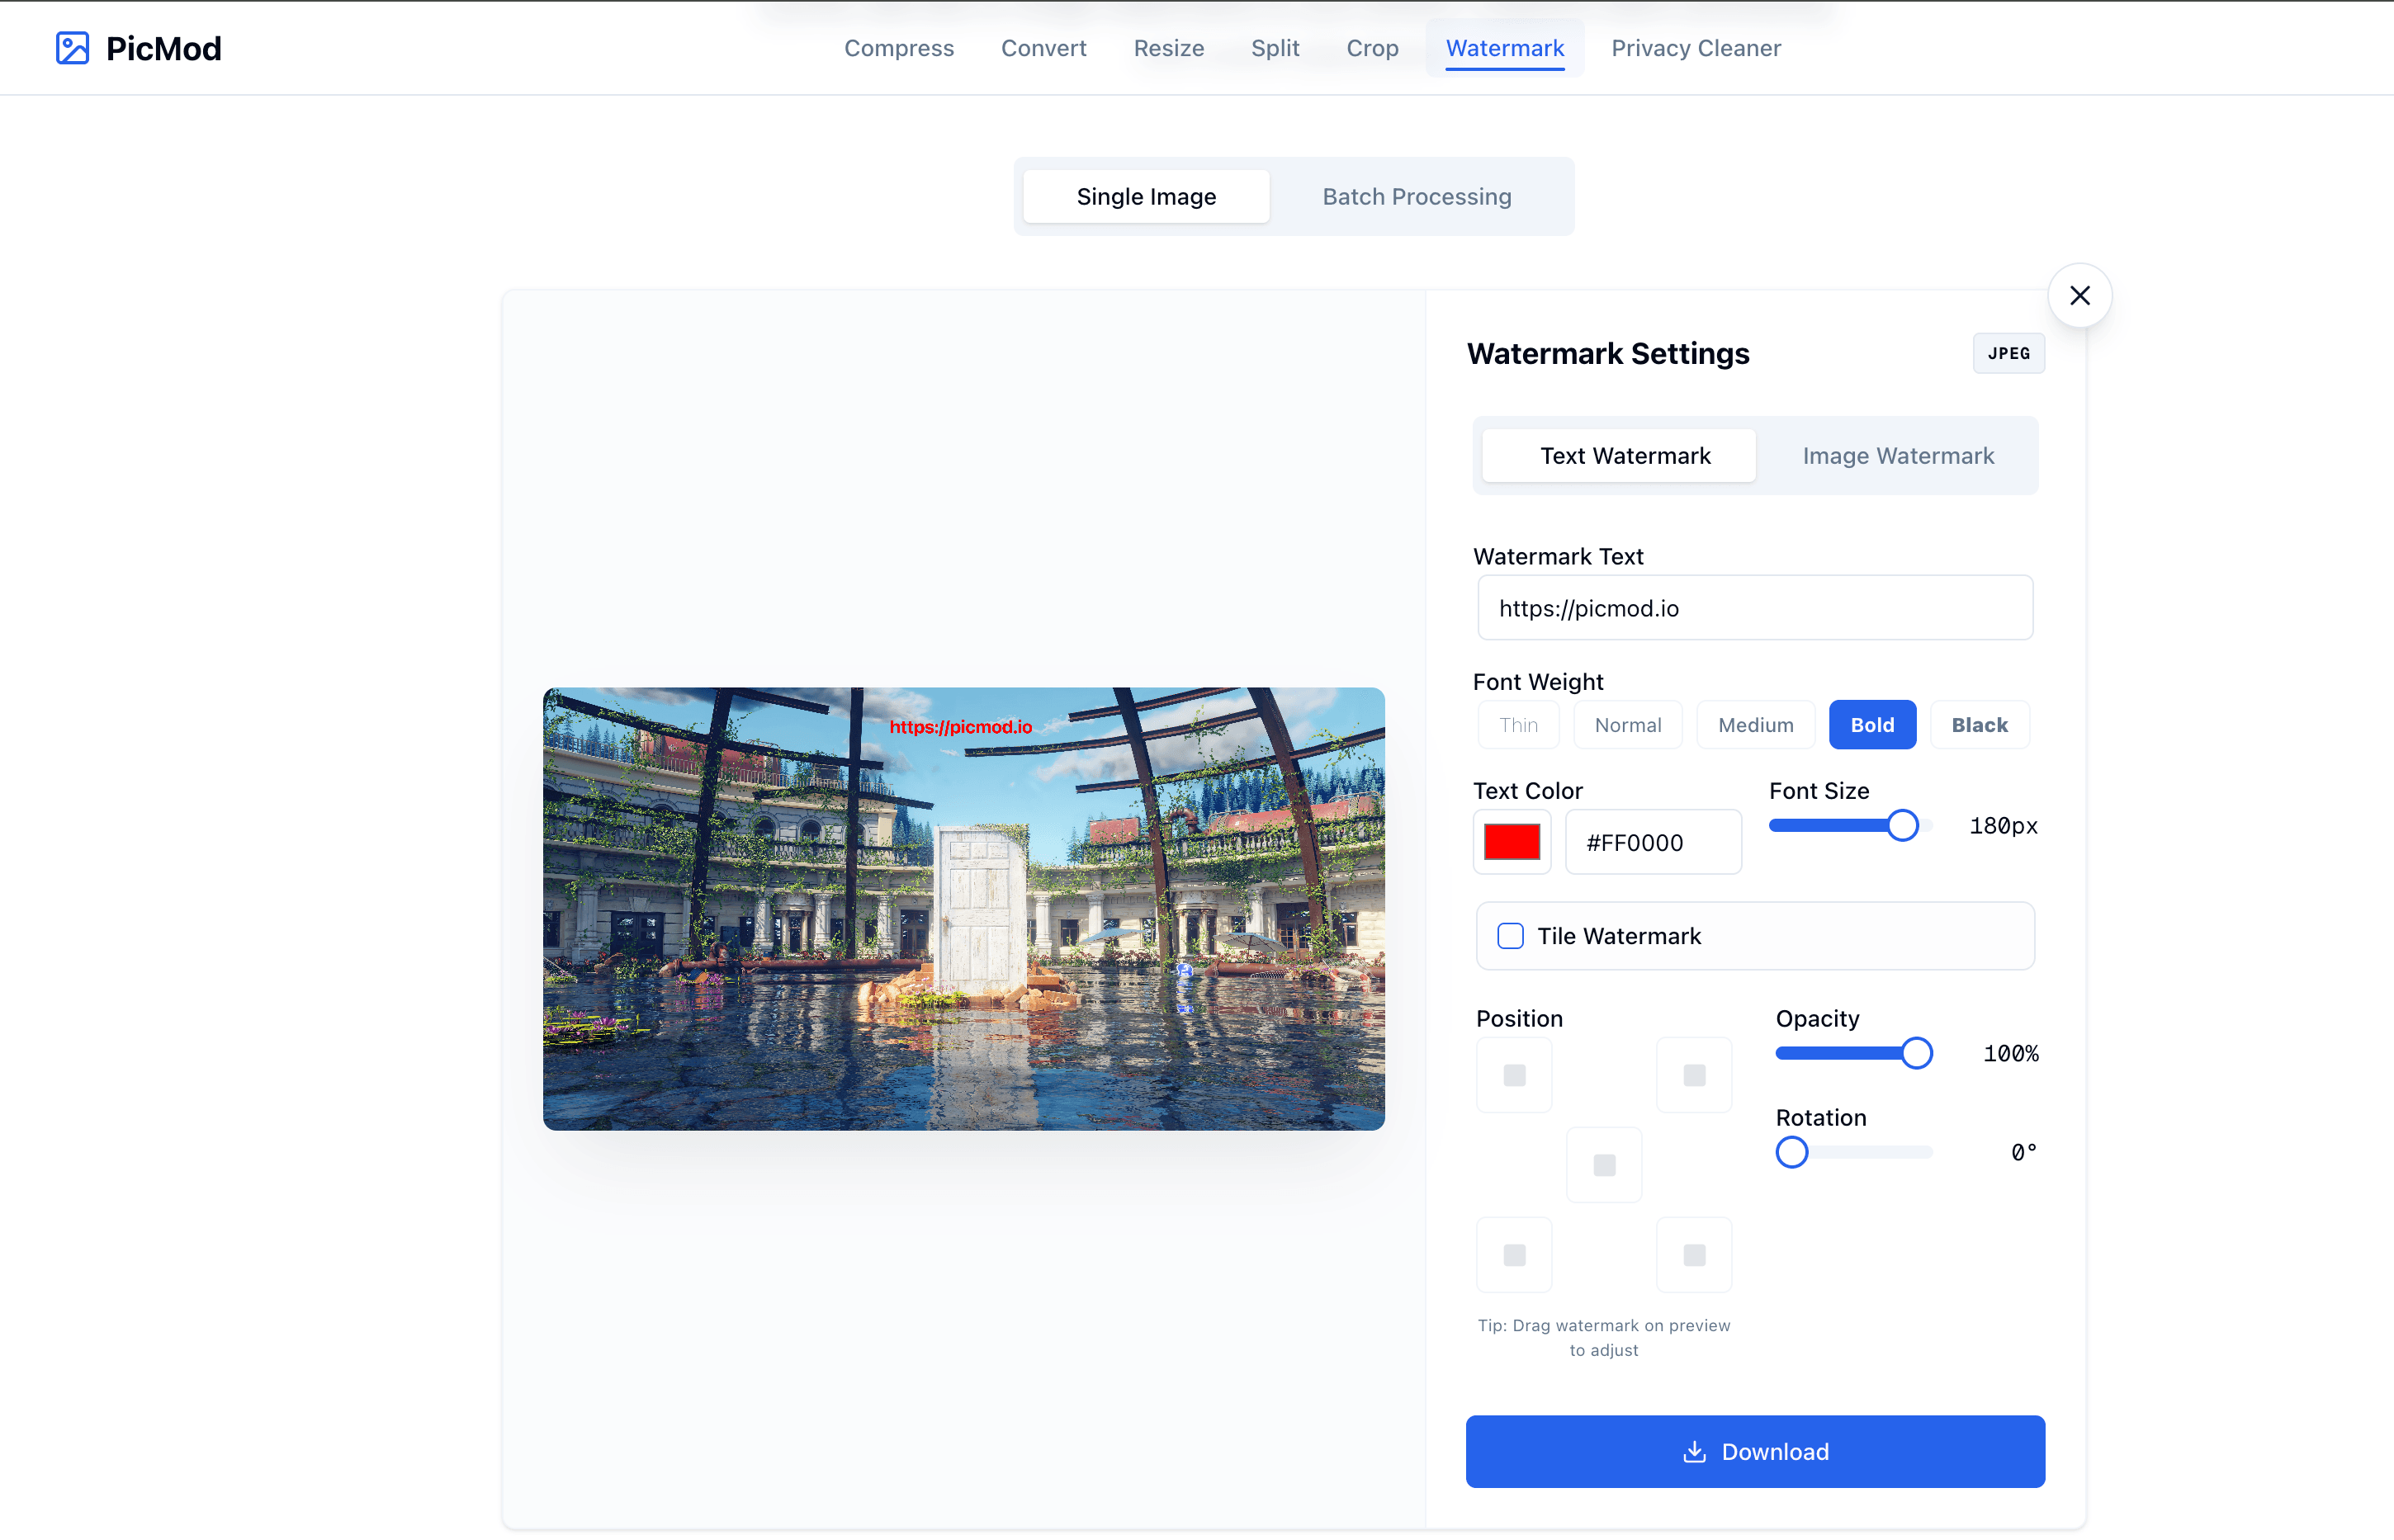Select the bottom-right watermark position

tap(1693, 1254)
